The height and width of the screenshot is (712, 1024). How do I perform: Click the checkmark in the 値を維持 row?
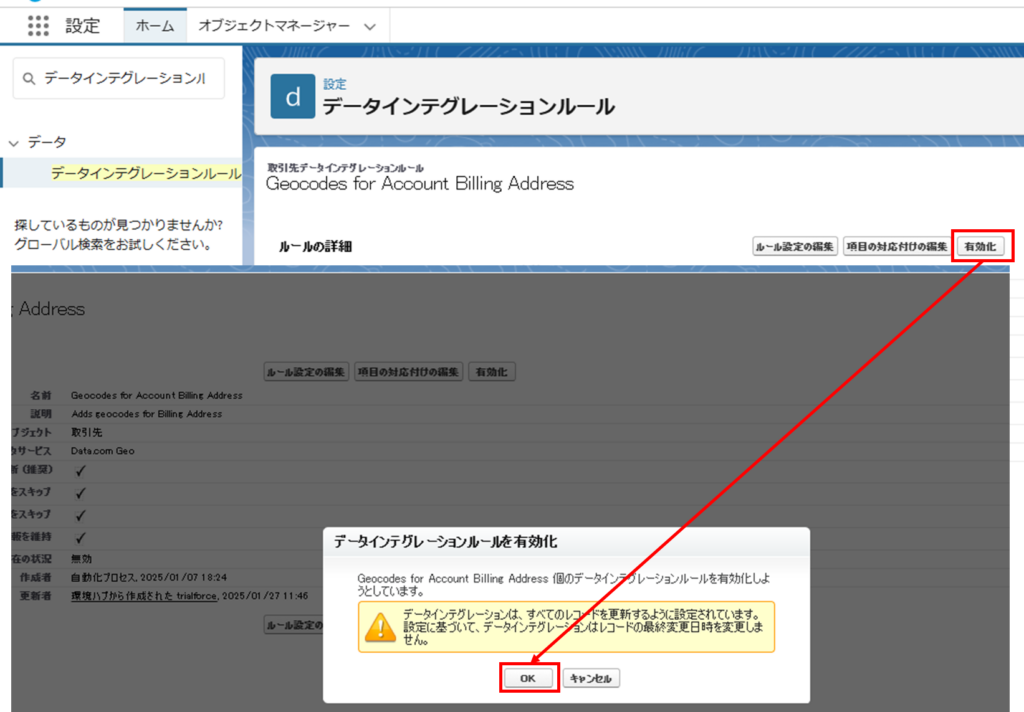point(81,538)
